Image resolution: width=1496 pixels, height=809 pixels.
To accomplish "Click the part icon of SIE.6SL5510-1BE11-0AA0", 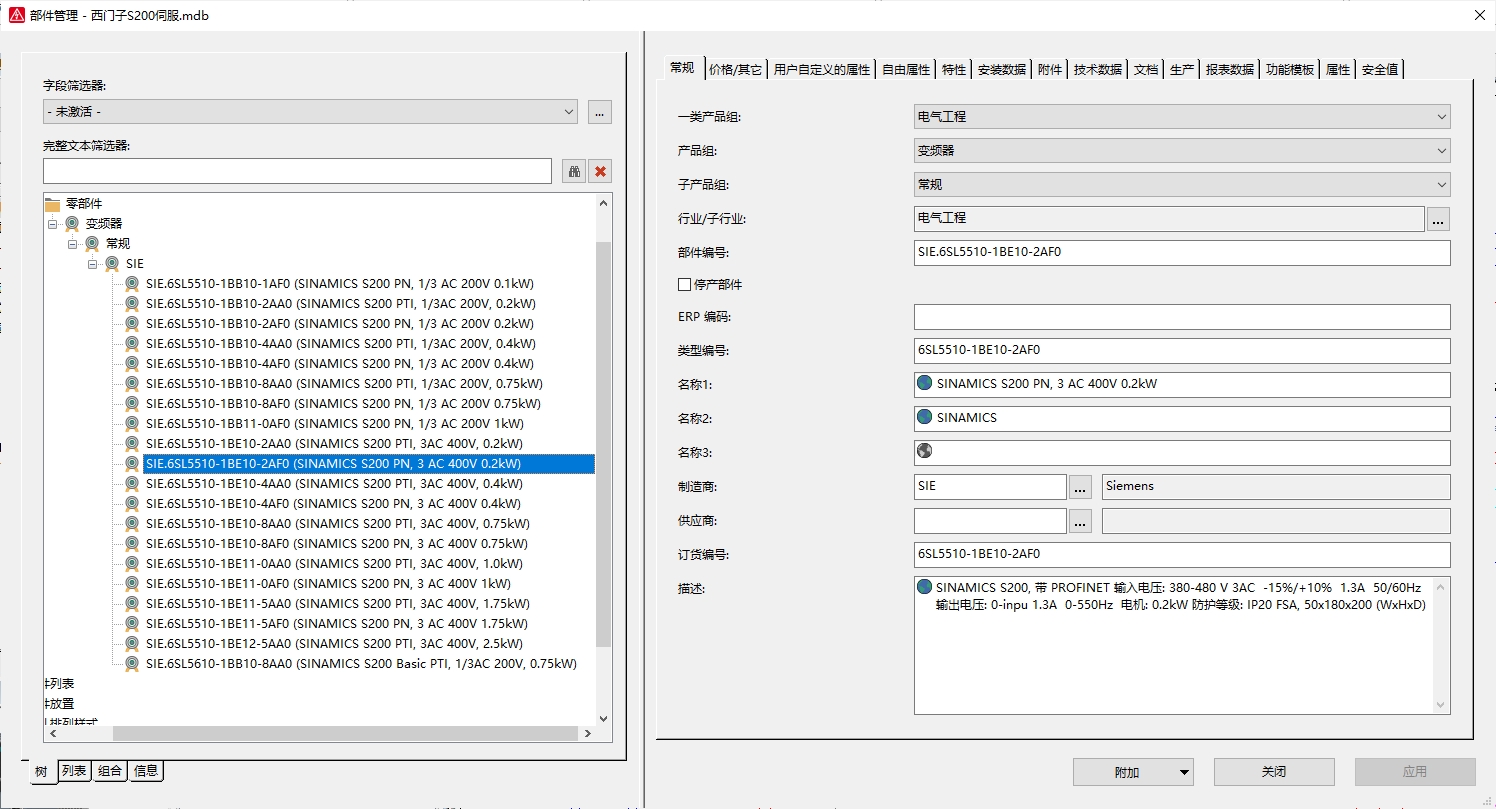I will (132, 564).
